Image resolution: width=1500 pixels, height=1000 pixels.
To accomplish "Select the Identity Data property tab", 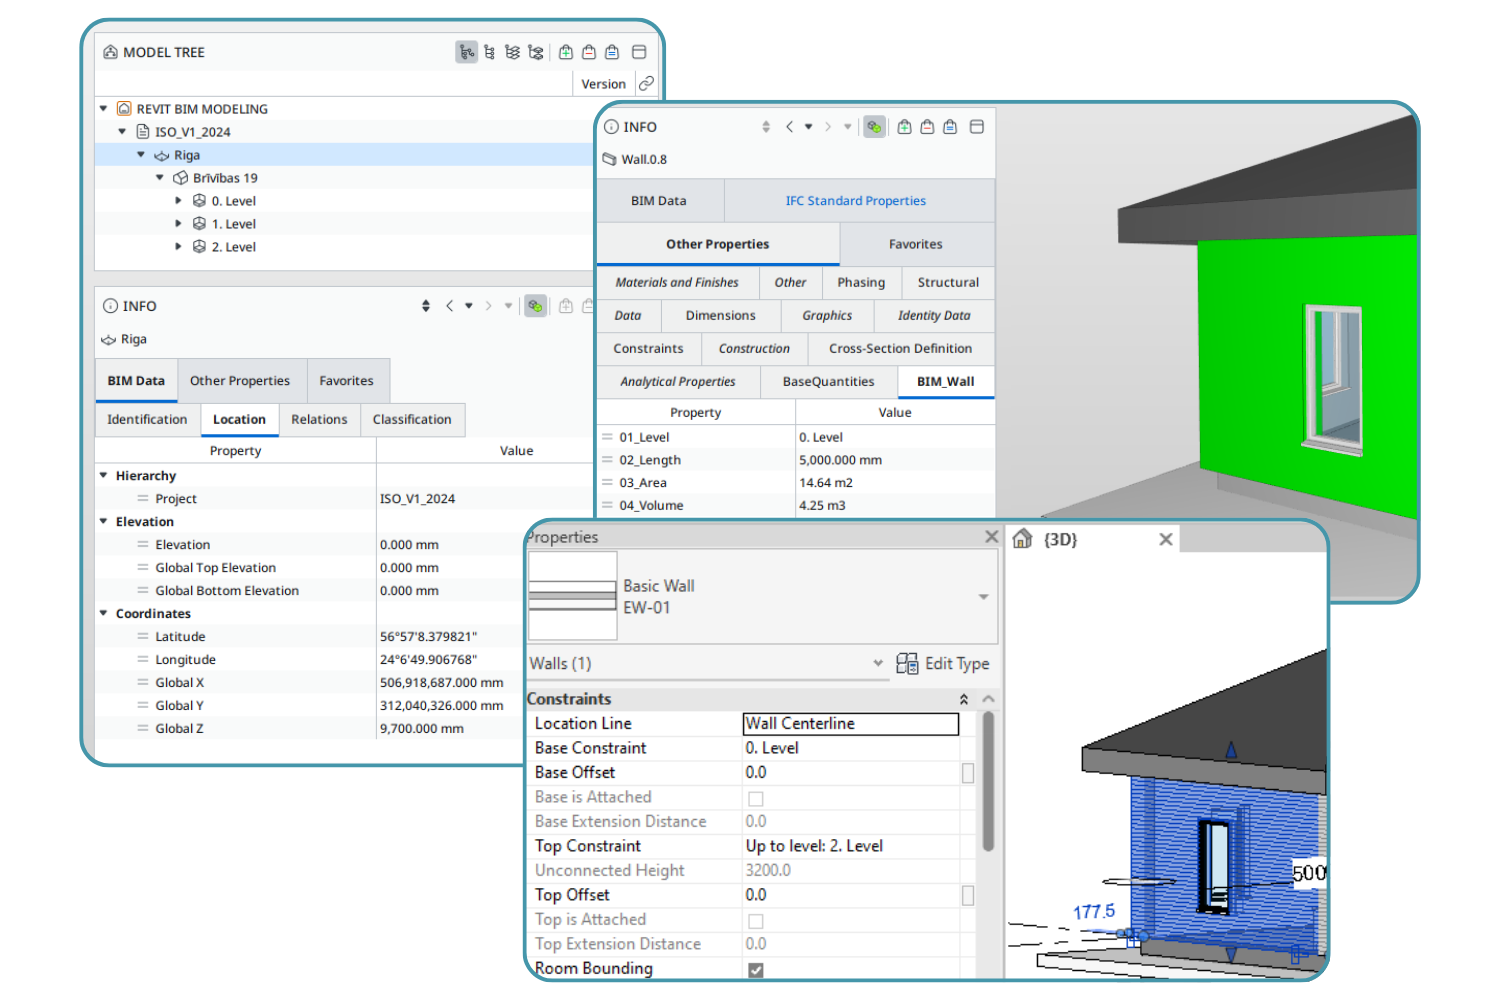I will coord(934,316).
